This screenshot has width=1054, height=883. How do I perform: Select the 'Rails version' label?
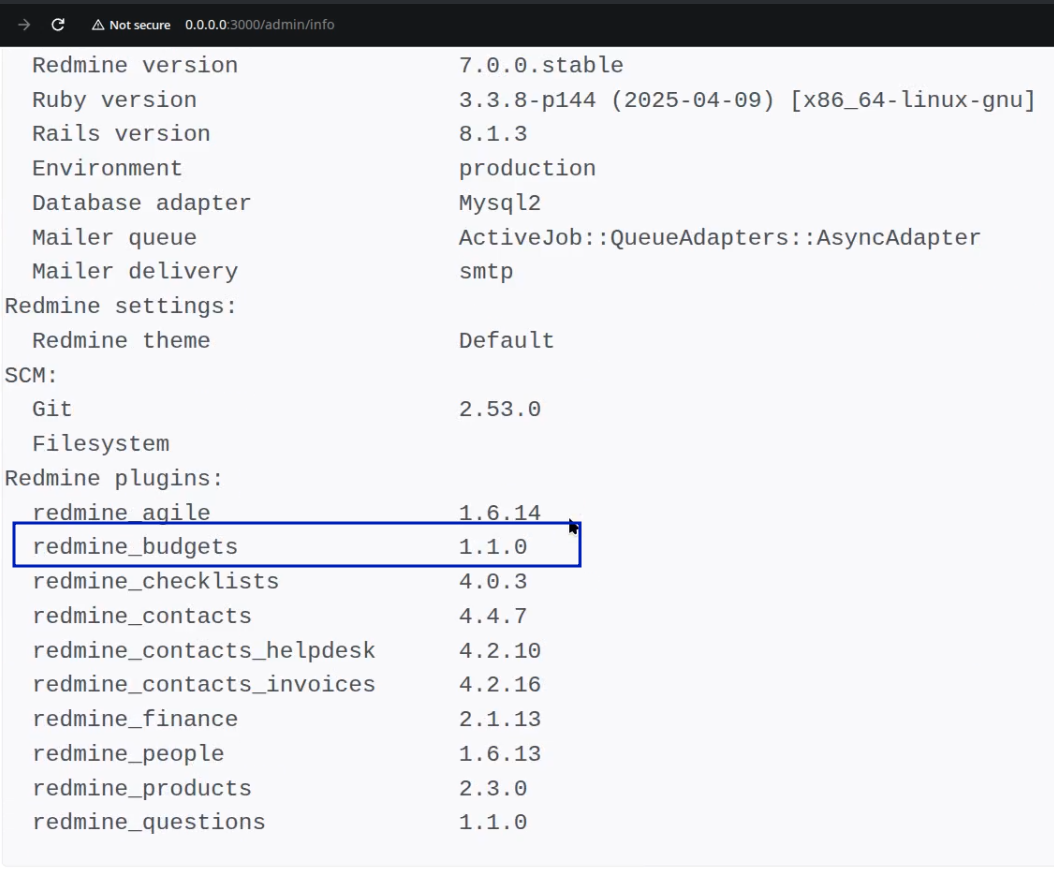coord(121,134)
